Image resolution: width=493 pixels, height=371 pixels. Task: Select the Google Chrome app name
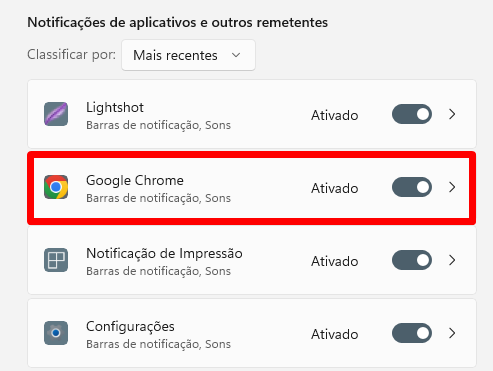135,181
